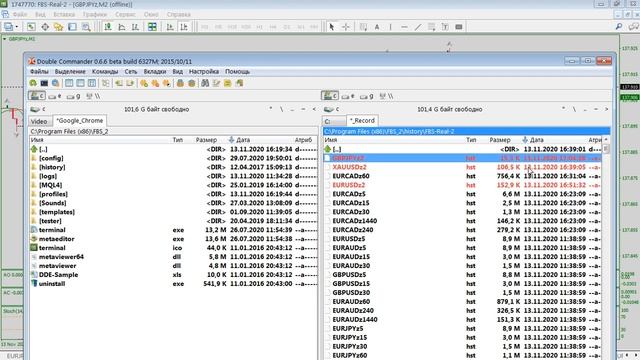Select the trendline drawing tool in MetaTrader
The height and width of the screenshot is (360, 640).
(x=418, y=27)
